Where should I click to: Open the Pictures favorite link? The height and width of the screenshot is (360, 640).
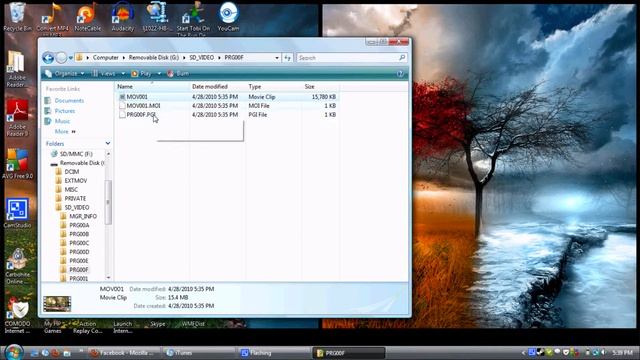point(64,111)
